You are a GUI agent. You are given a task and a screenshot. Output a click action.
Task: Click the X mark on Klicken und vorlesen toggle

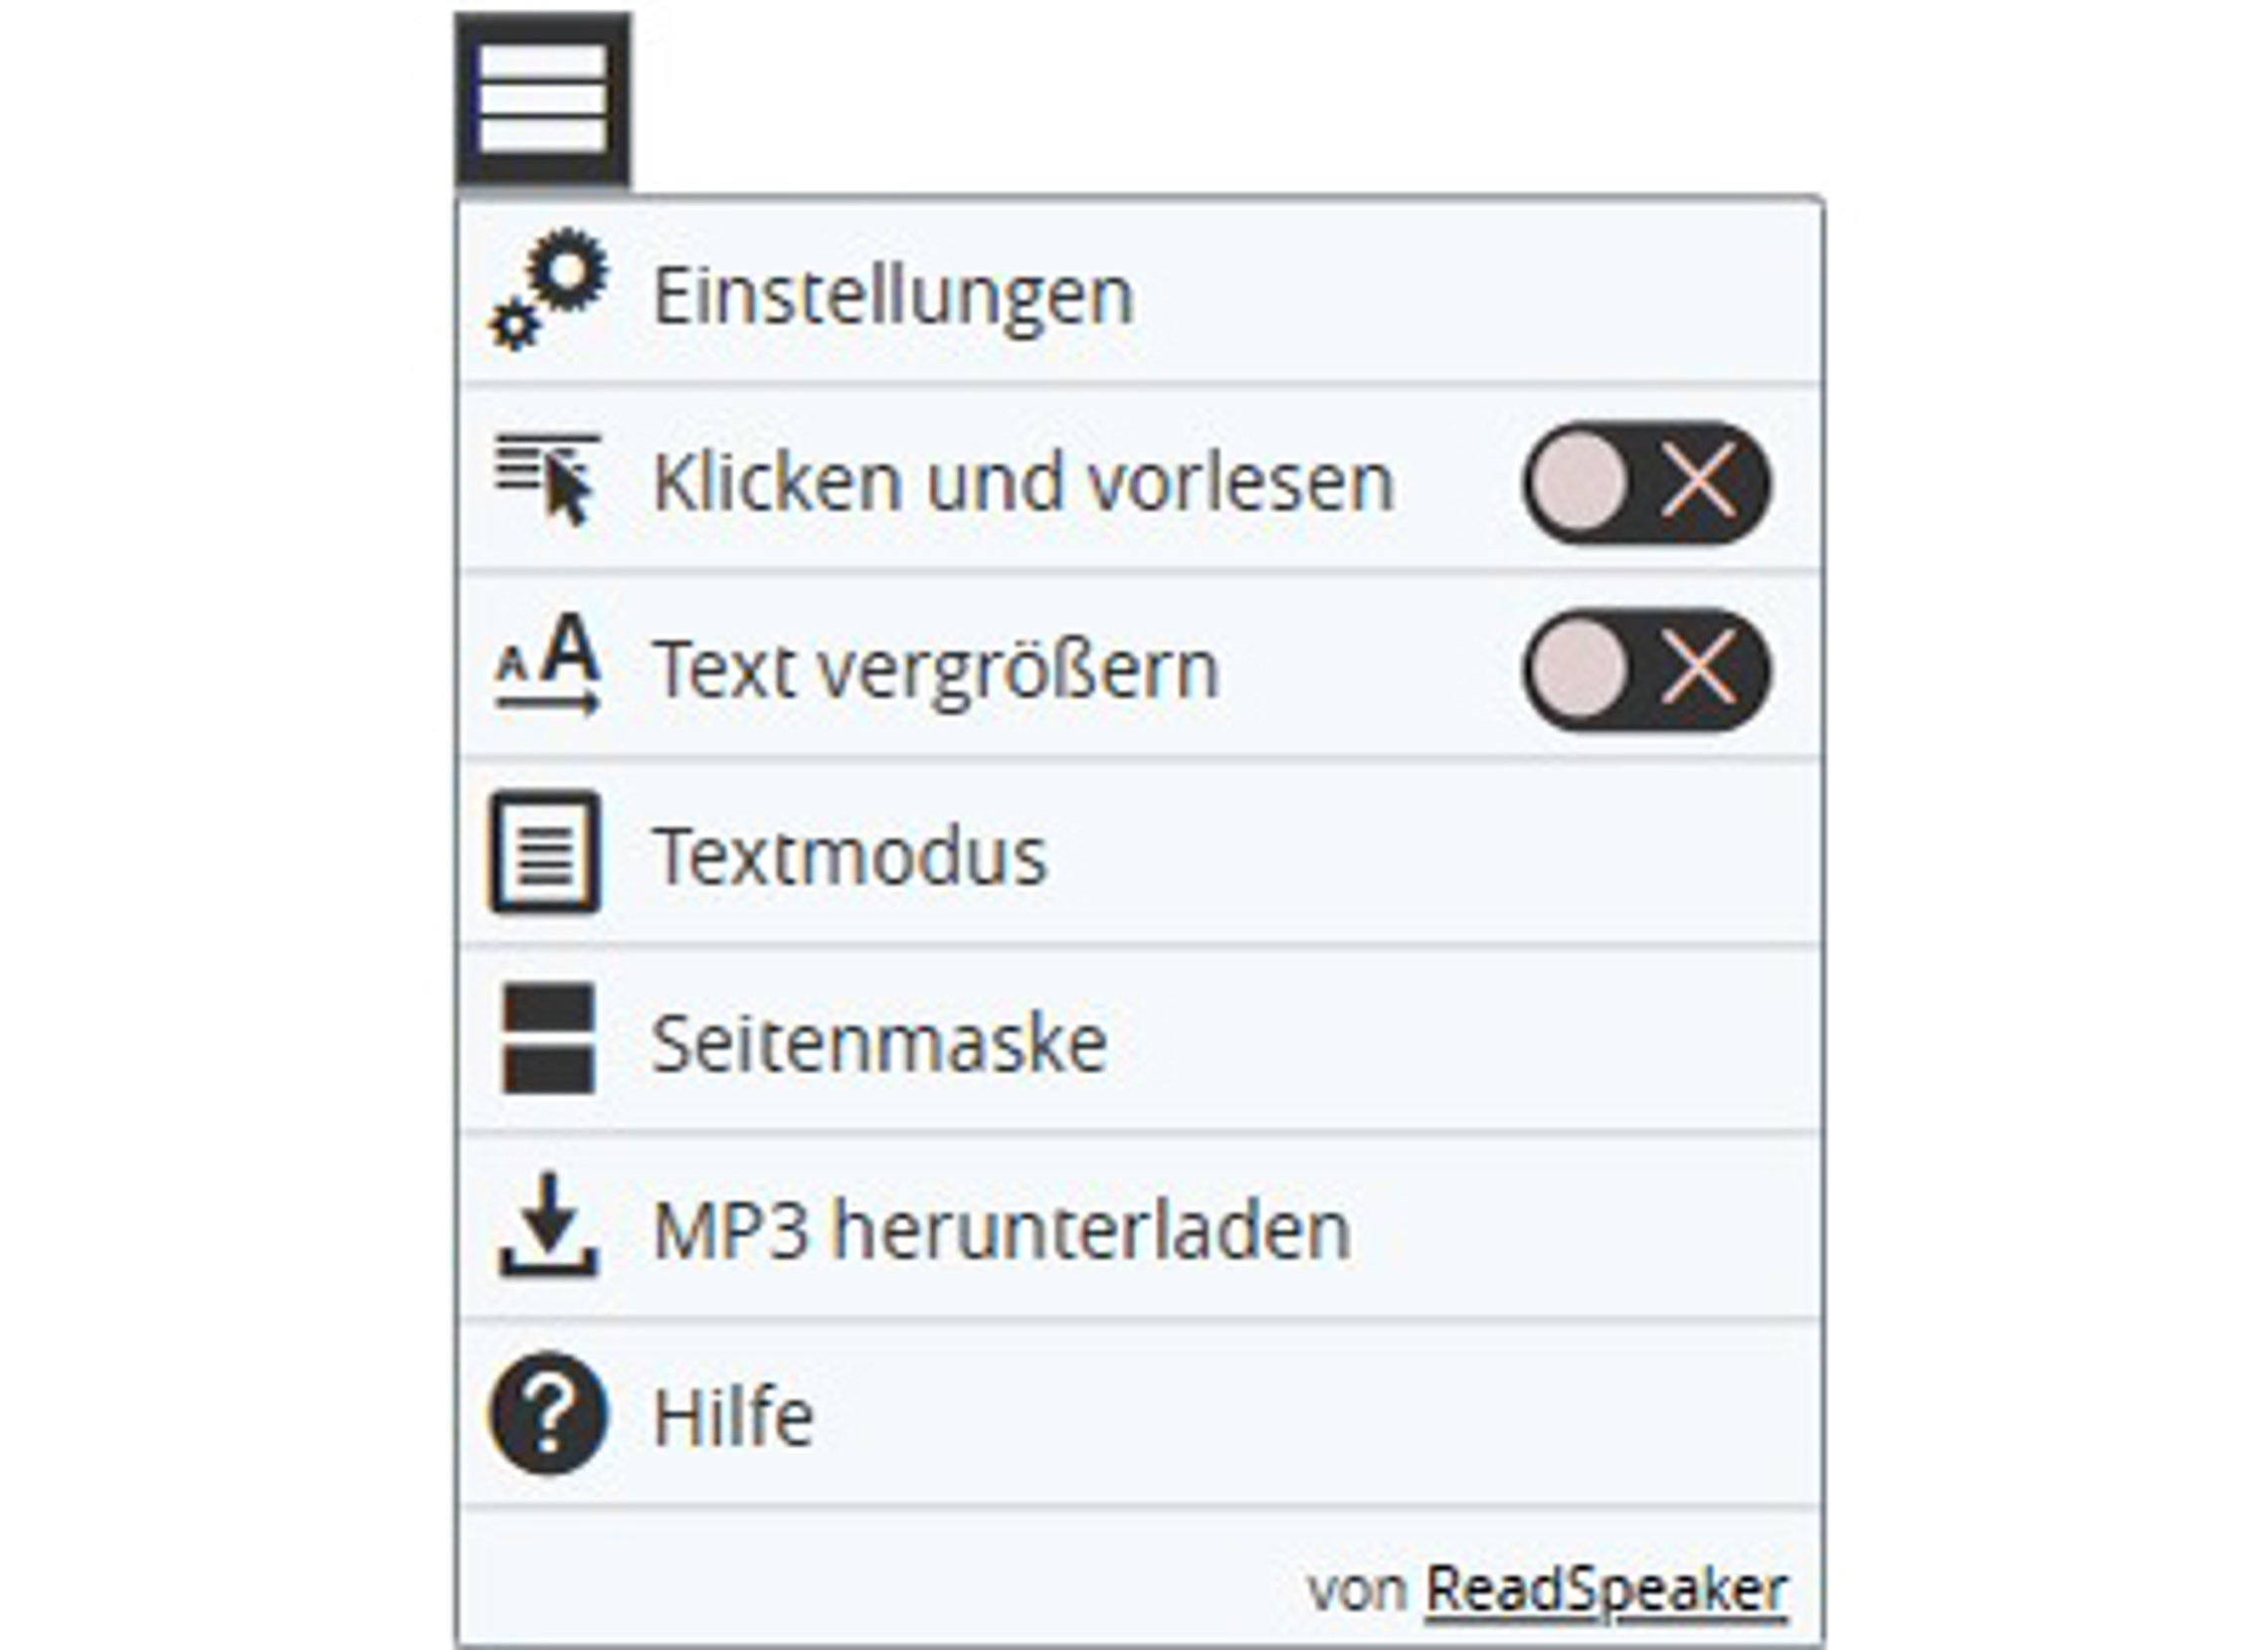(x=1698, y=483)
